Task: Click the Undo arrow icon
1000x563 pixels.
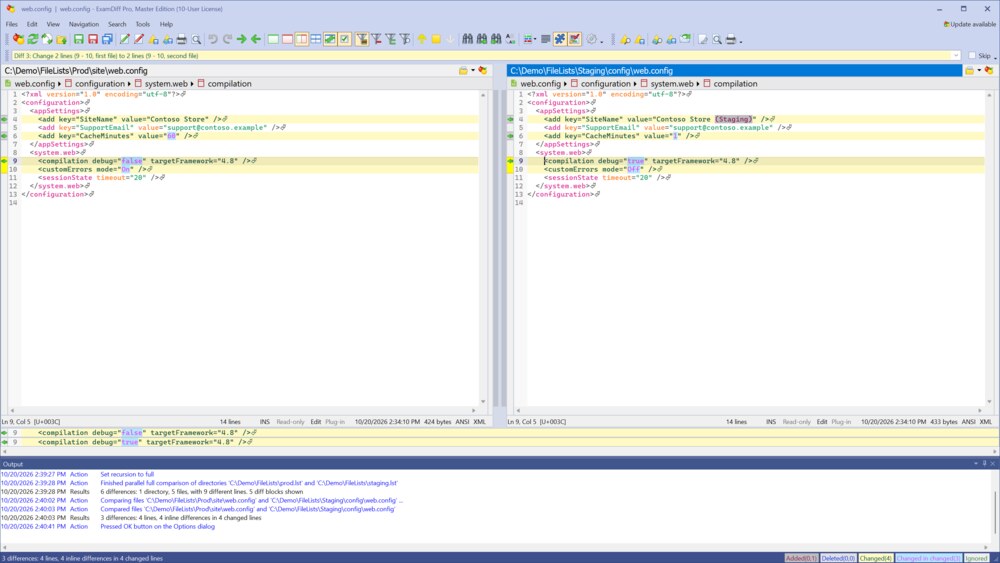Action: 213,40
